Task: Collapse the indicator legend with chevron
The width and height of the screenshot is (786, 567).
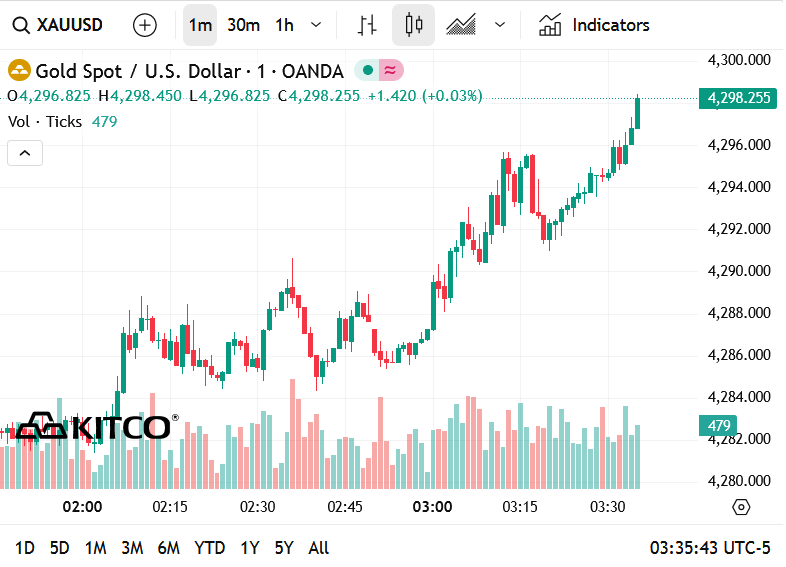Action: (x=25, y=153)
